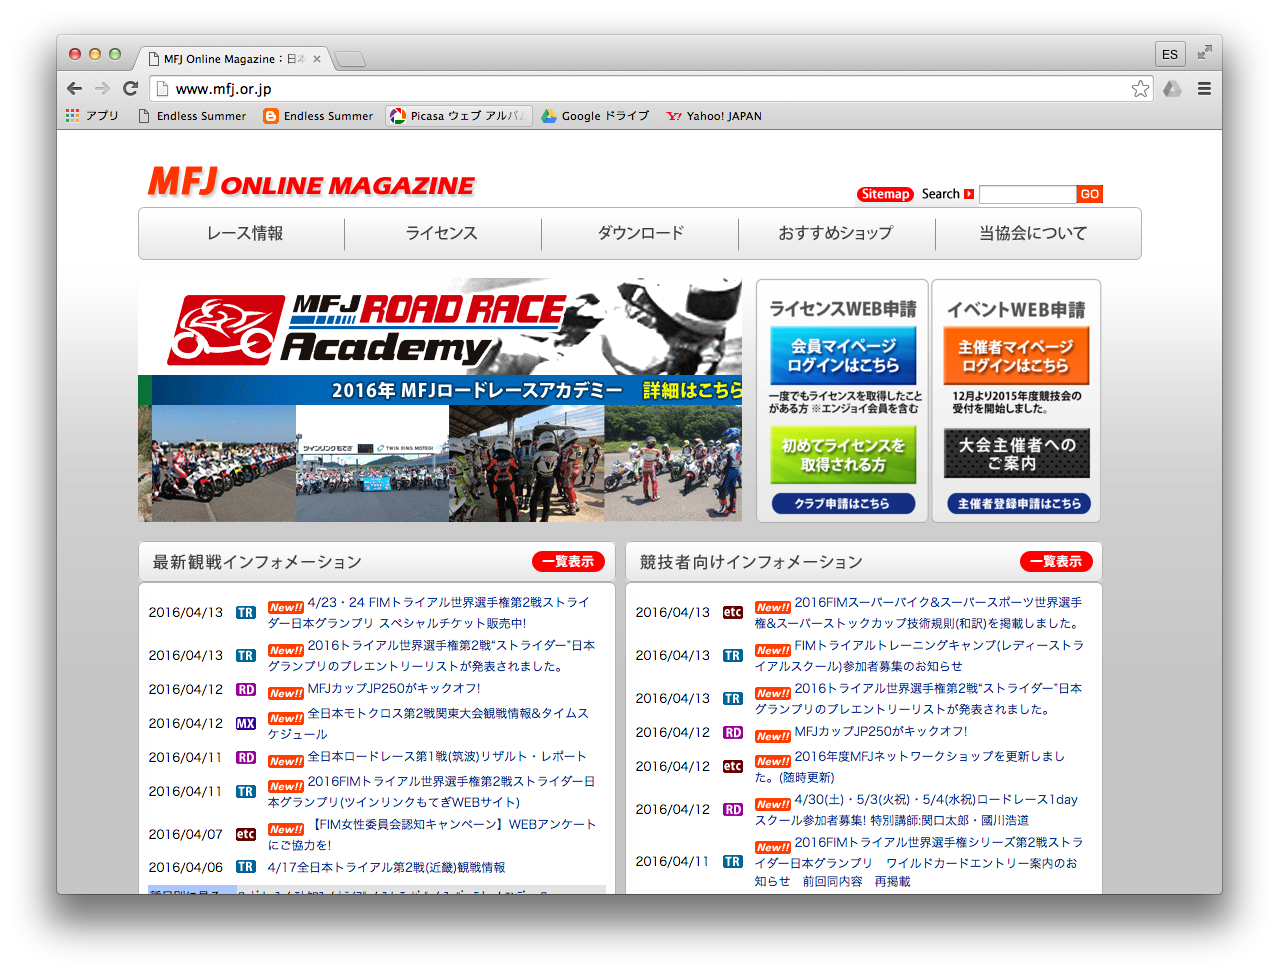Open the Apps bookmark shortcut
The width and height of the screenshot is (1279, 973).
click(x=92, y=116)
